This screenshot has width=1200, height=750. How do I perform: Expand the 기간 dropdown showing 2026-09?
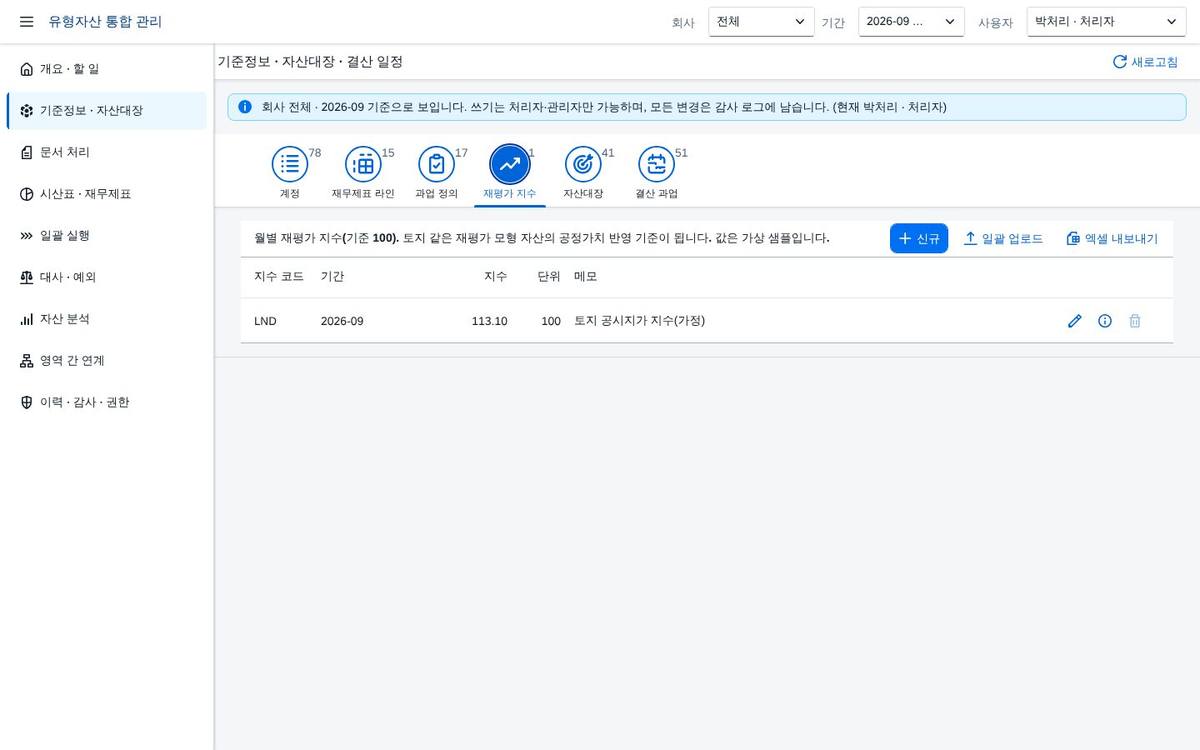911,22
